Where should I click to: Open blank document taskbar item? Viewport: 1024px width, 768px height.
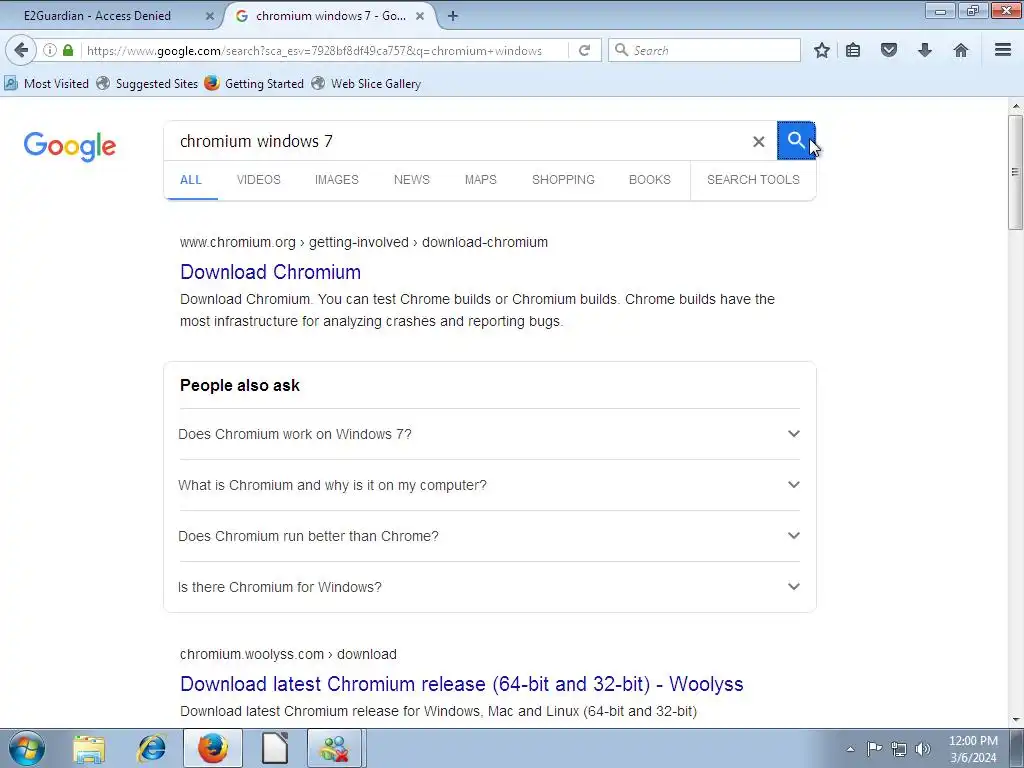275,748
